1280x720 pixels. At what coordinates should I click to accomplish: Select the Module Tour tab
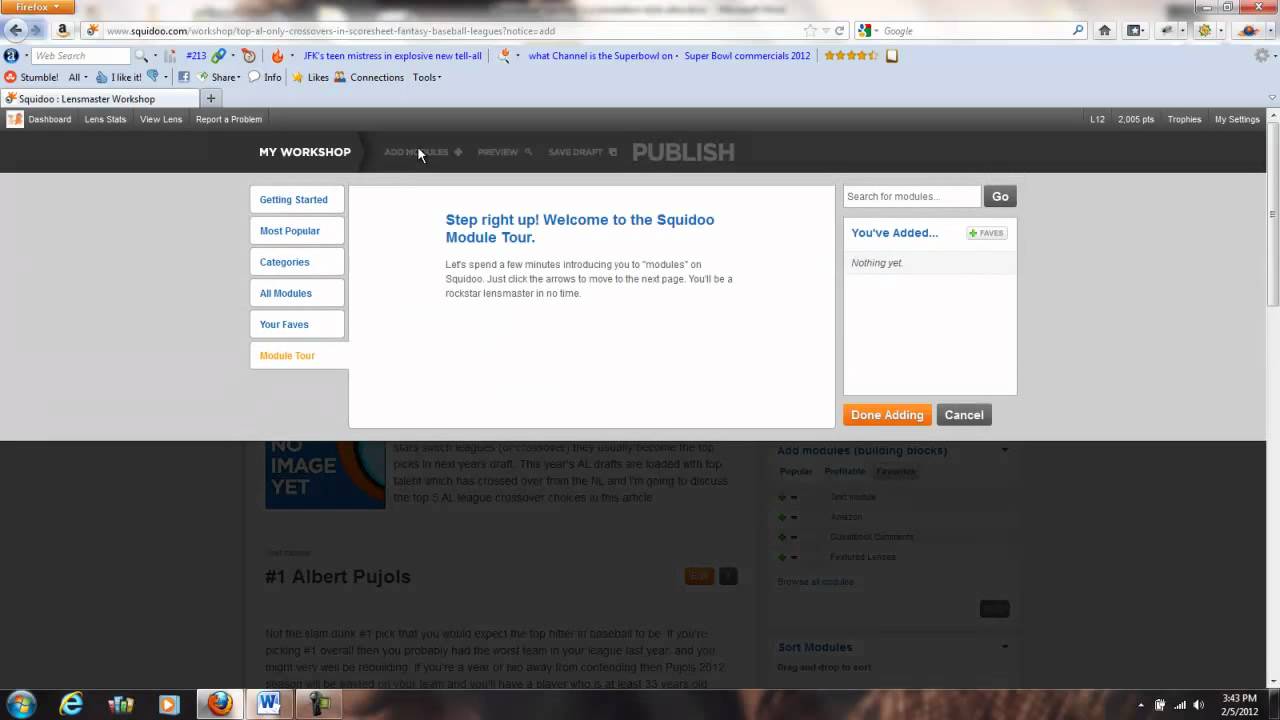coord(299,356)
